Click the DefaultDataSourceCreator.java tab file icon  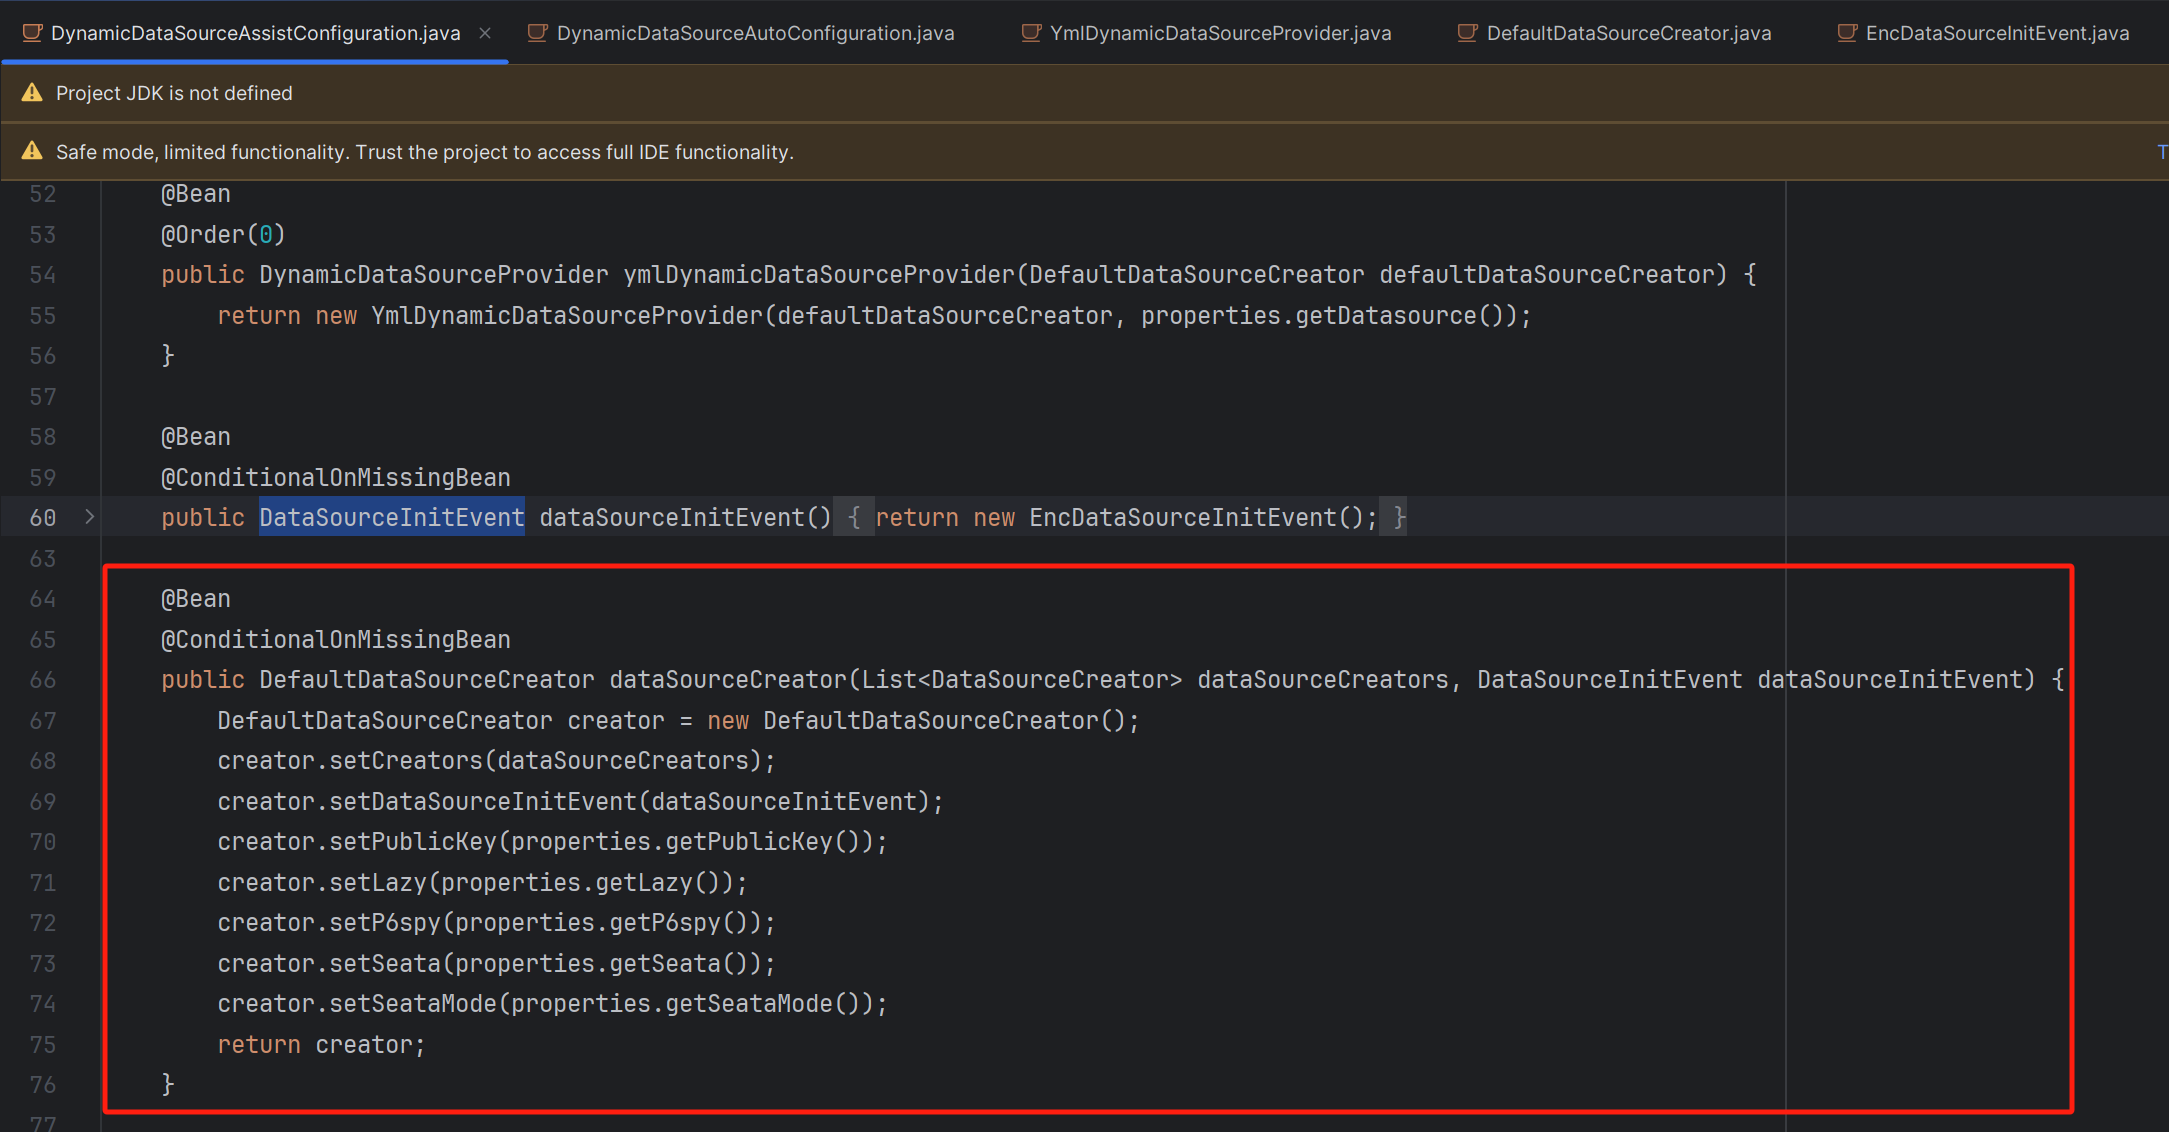1467,33
